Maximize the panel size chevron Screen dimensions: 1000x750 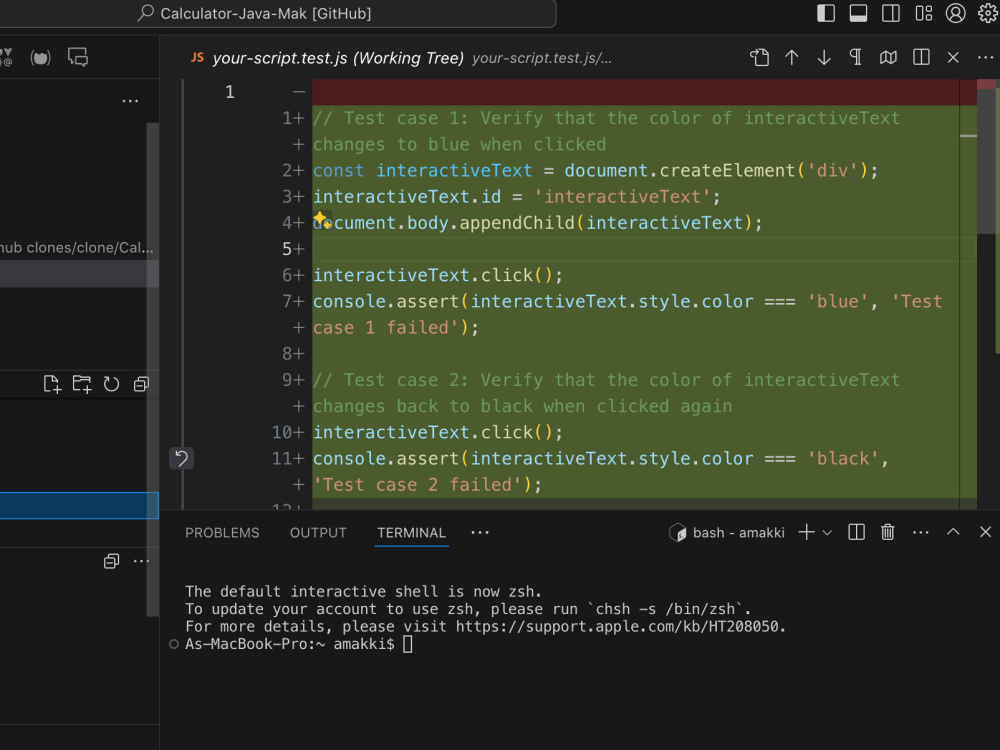[953, 532]
